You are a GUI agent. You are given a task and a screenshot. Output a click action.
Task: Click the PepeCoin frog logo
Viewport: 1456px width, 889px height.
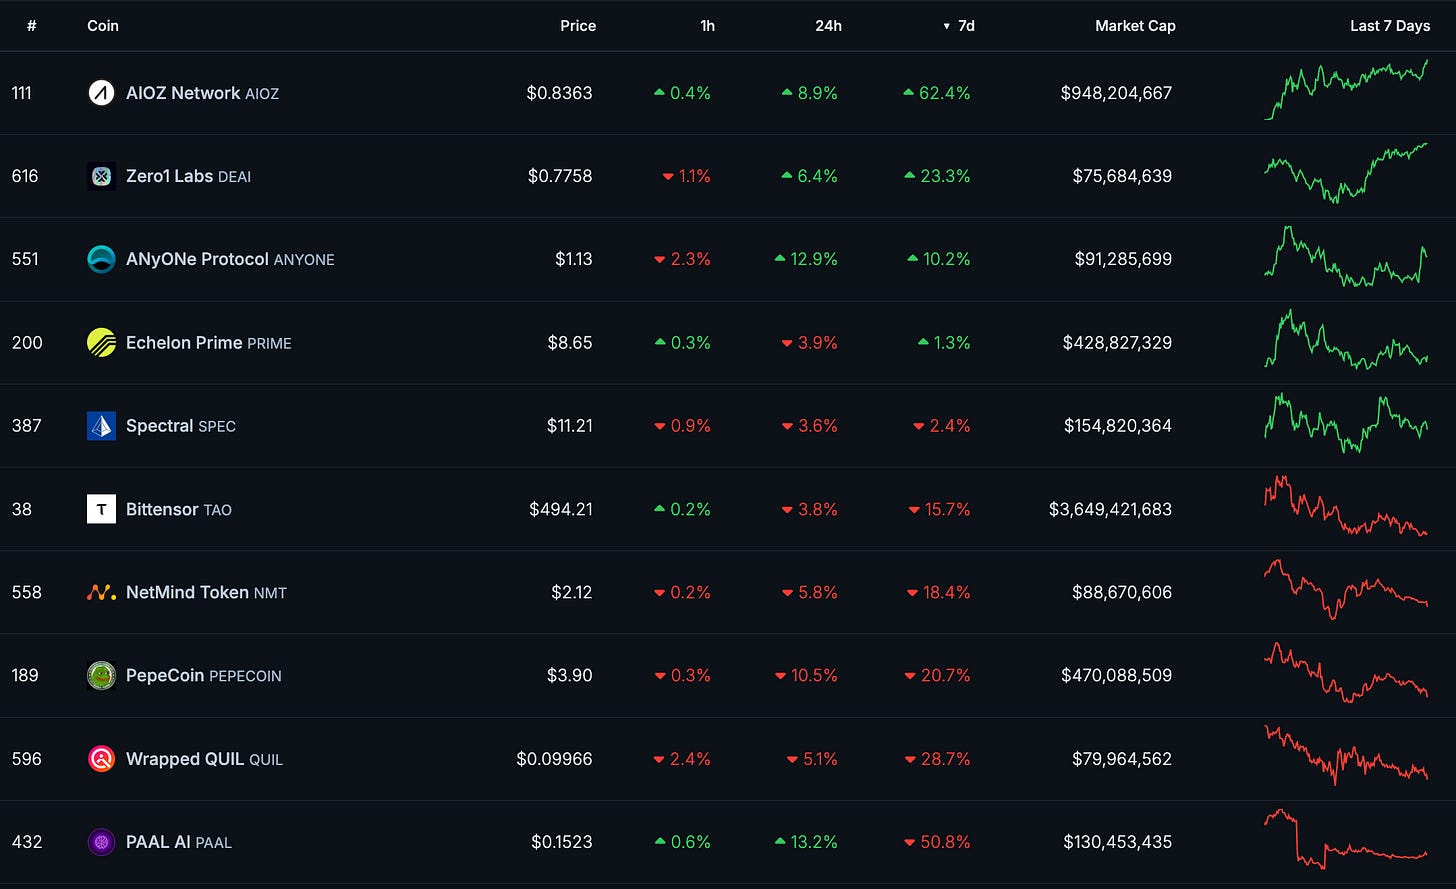(x=101, y=676)
